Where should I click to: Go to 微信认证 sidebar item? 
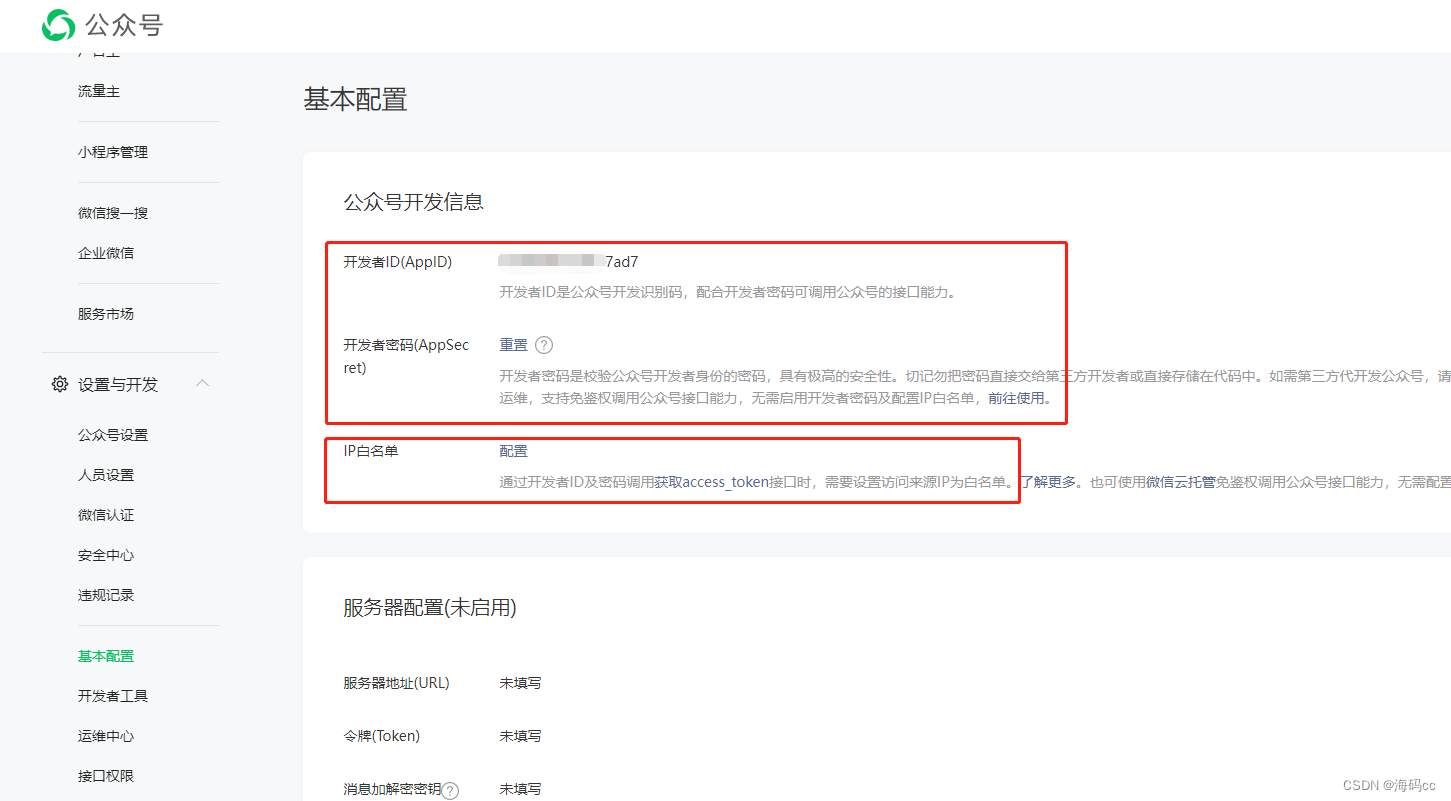click(106, 515)
